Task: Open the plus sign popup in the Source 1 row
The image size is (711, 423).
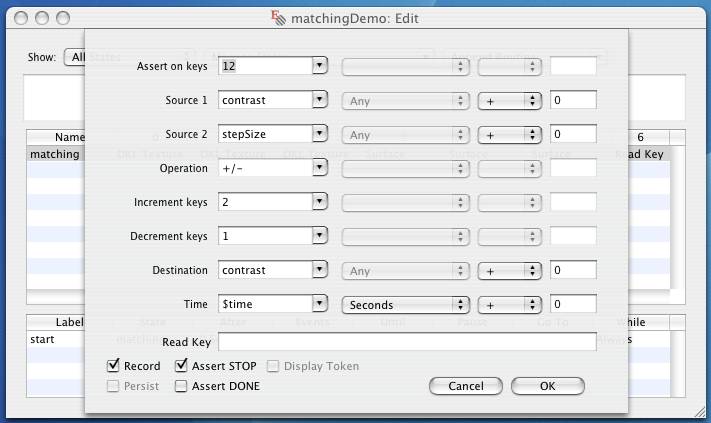Action: click(510, 101)
